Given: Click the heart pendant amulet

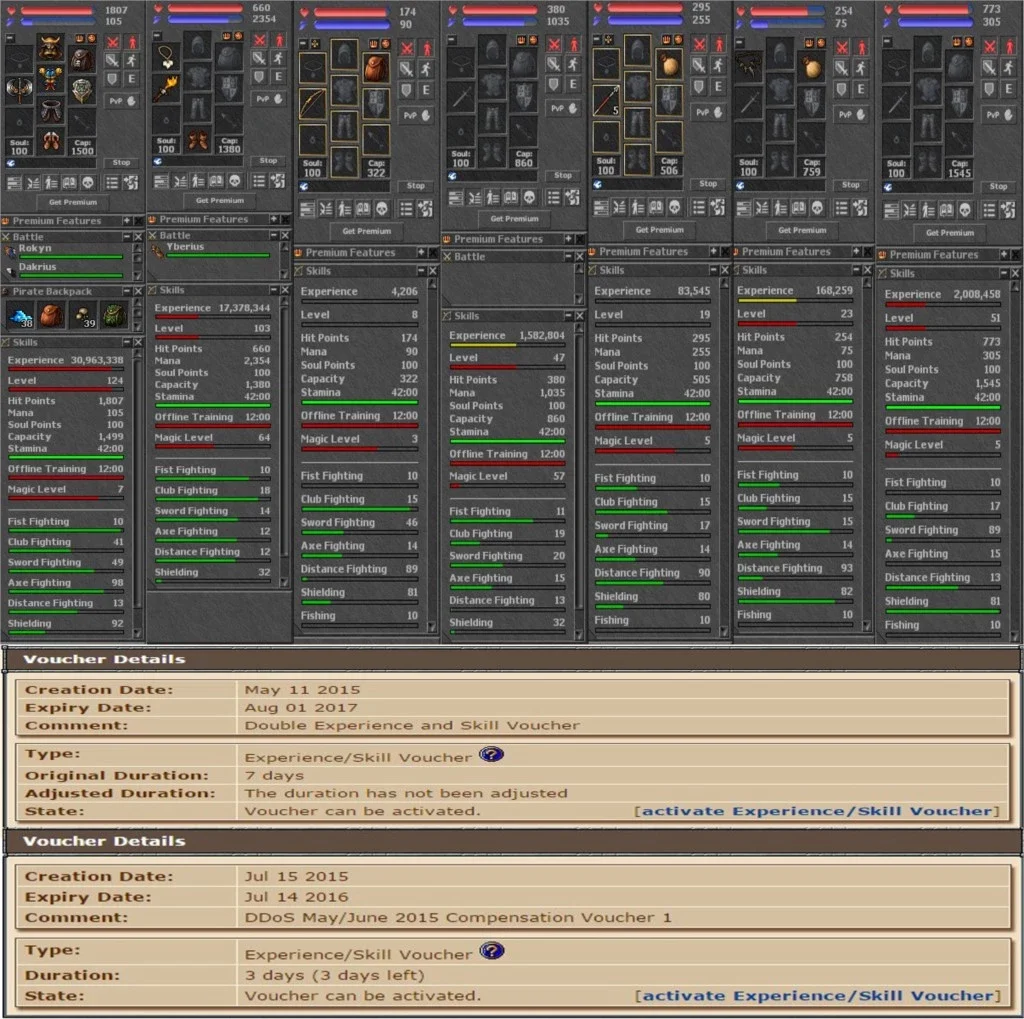Looking at the screenshot, I should tap(166, 58).
